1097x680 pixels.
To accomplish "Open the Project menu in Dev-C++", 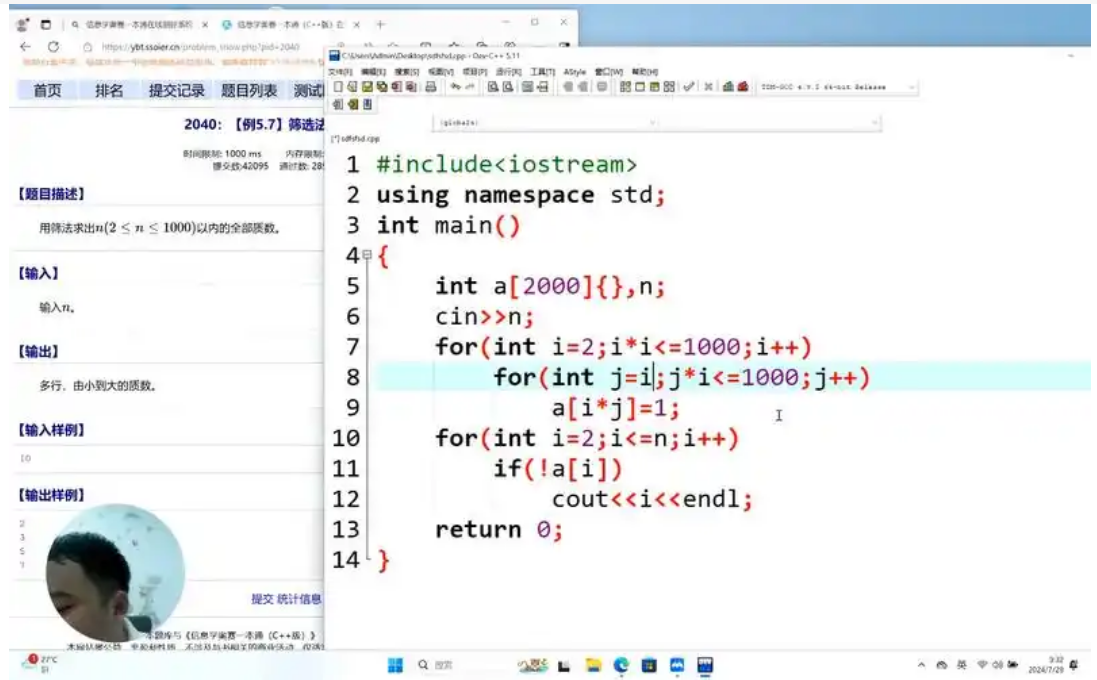I will (x=474, y=71).
